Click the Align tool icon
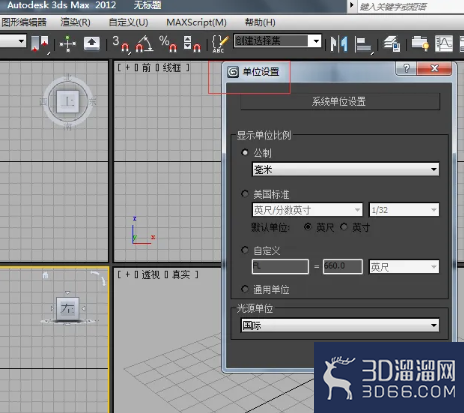 click(363, 44)
